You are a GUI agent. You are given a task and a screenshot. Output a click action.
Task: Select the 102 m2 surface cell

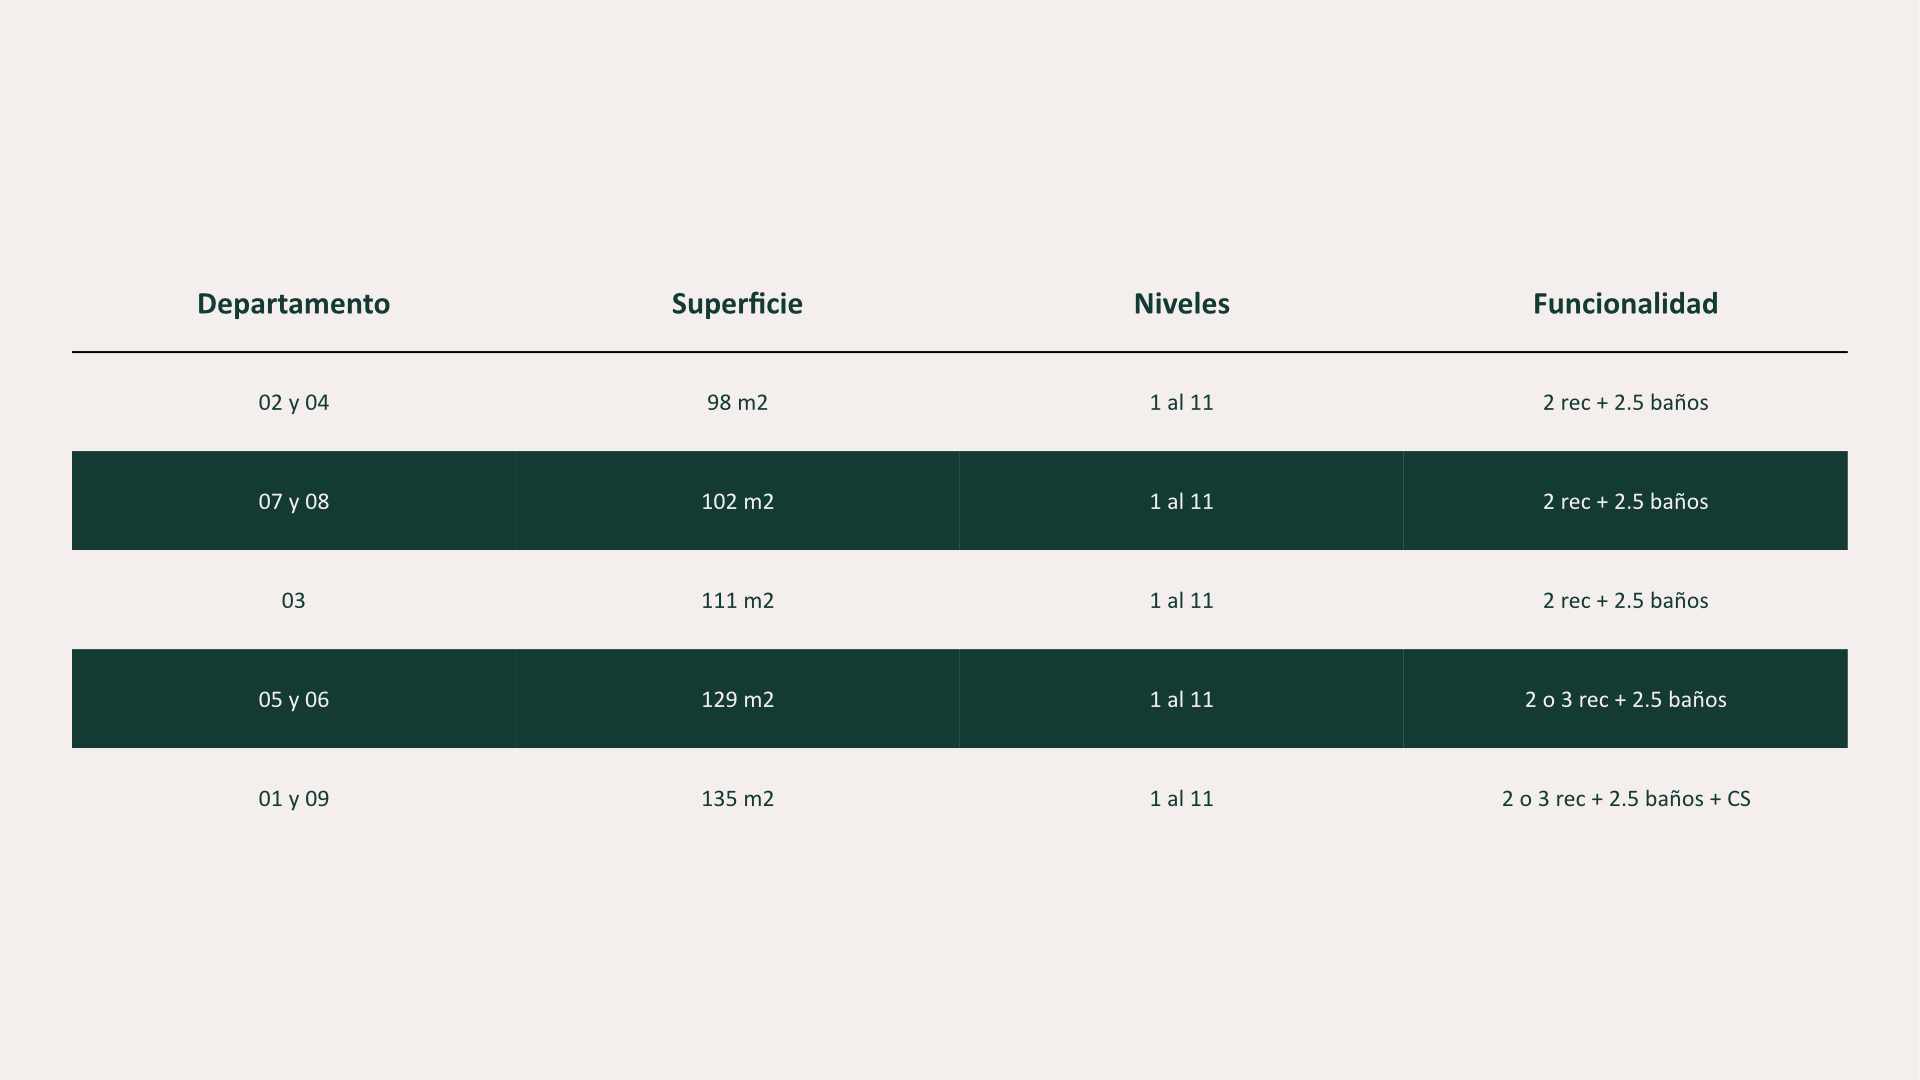point(737,501)
